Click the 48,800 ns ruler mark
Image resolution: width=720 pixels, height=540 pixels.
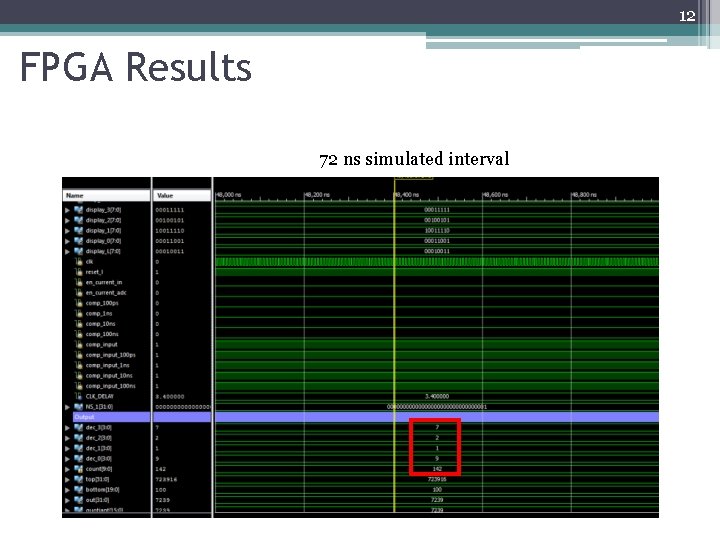584,195
